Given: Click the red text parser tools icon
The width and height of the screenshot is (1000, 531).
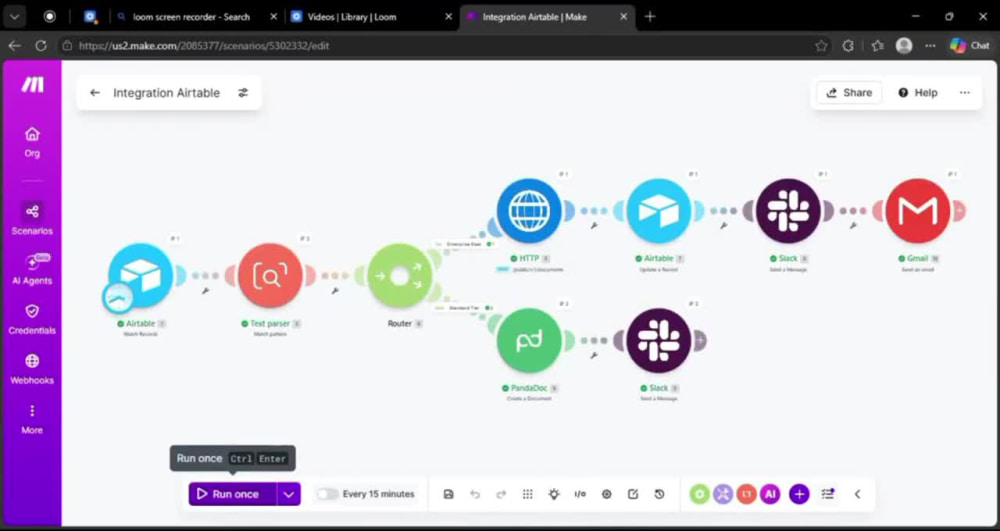Looking at the screenshot, I should click(747, 494).
